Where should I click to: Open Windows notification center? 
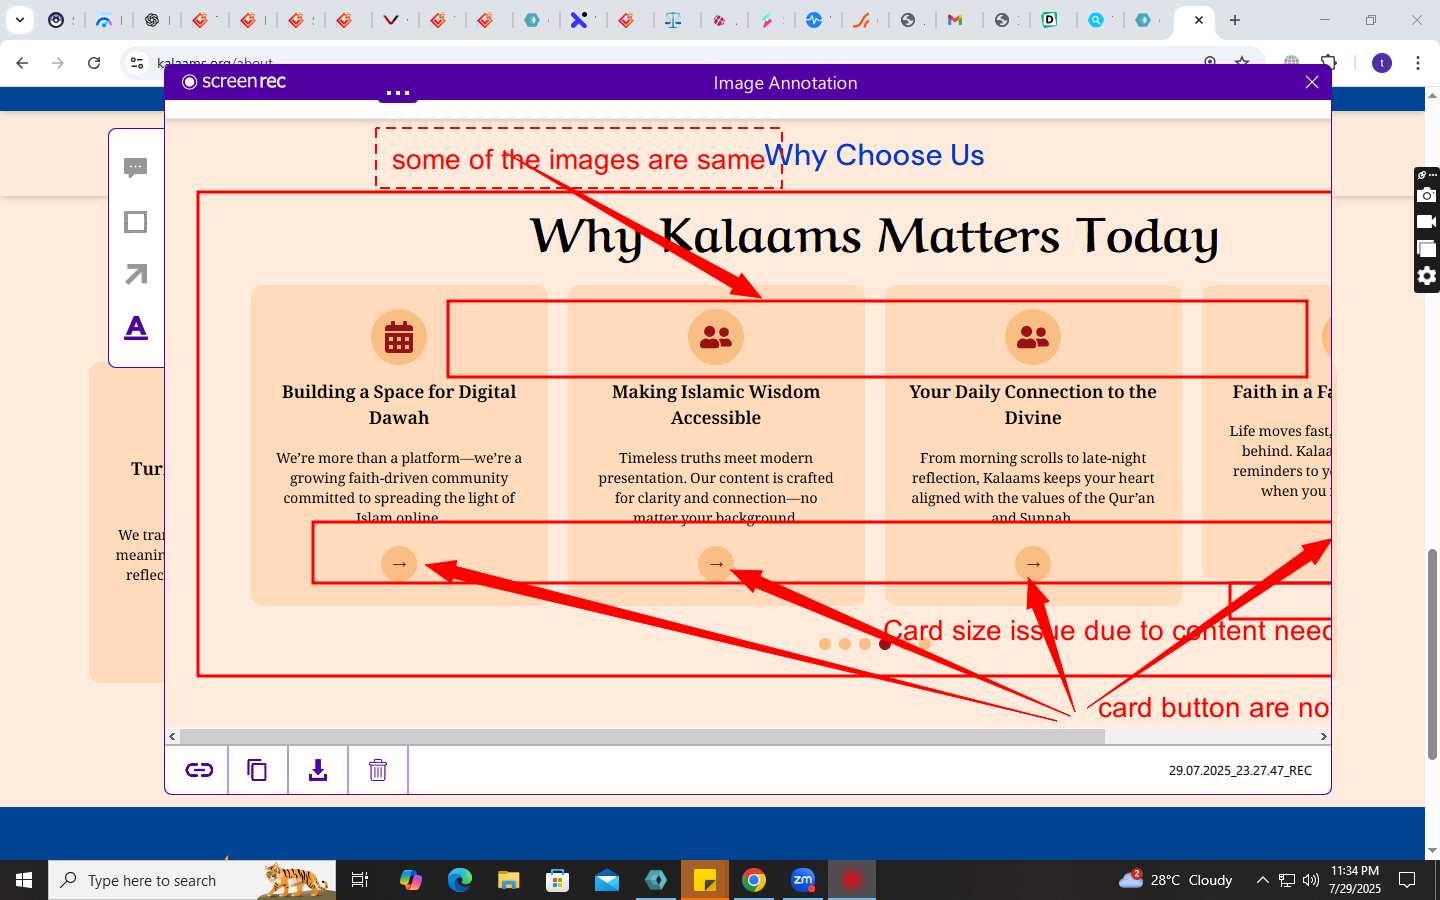(x=1407, y=880)
